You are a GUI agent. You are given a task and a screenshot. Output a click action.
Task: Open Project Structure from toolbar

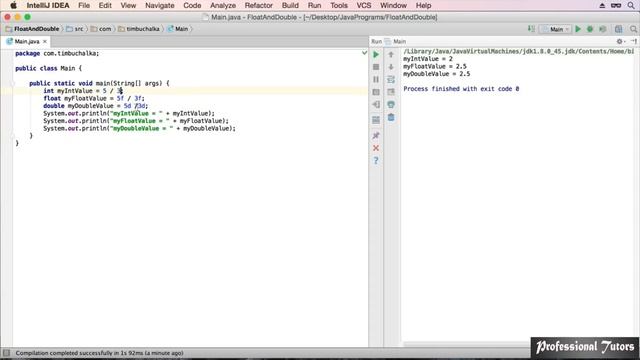(619, 29)
